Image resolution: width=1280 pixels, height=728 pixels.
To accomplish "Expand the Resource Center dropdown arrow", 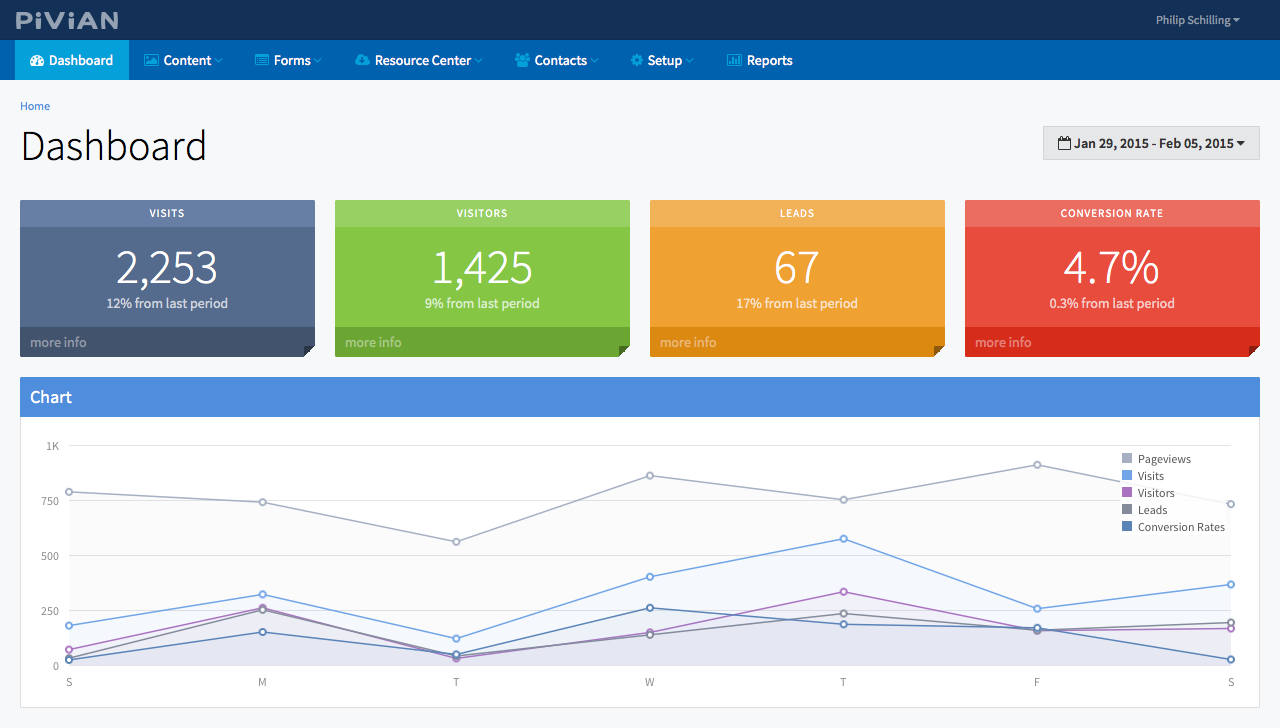I will point(478,62).
